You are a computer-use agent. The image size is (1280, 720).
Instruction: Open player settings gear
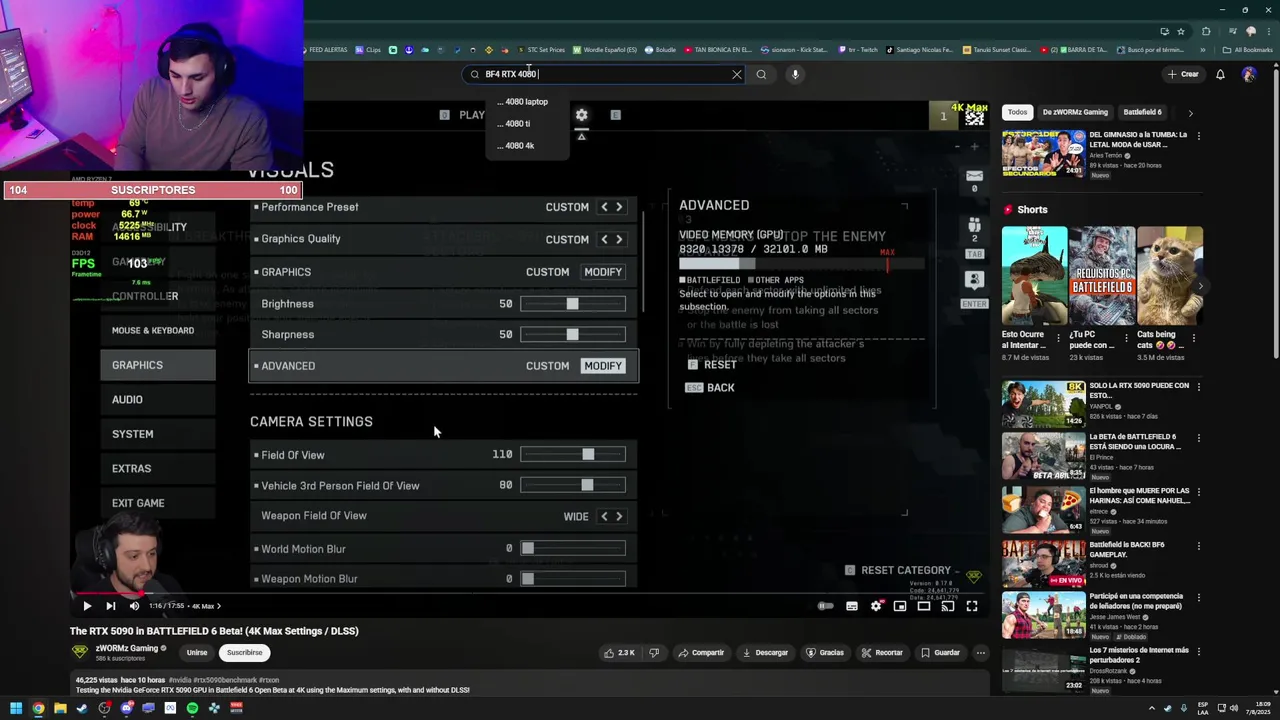click(876, 606)
